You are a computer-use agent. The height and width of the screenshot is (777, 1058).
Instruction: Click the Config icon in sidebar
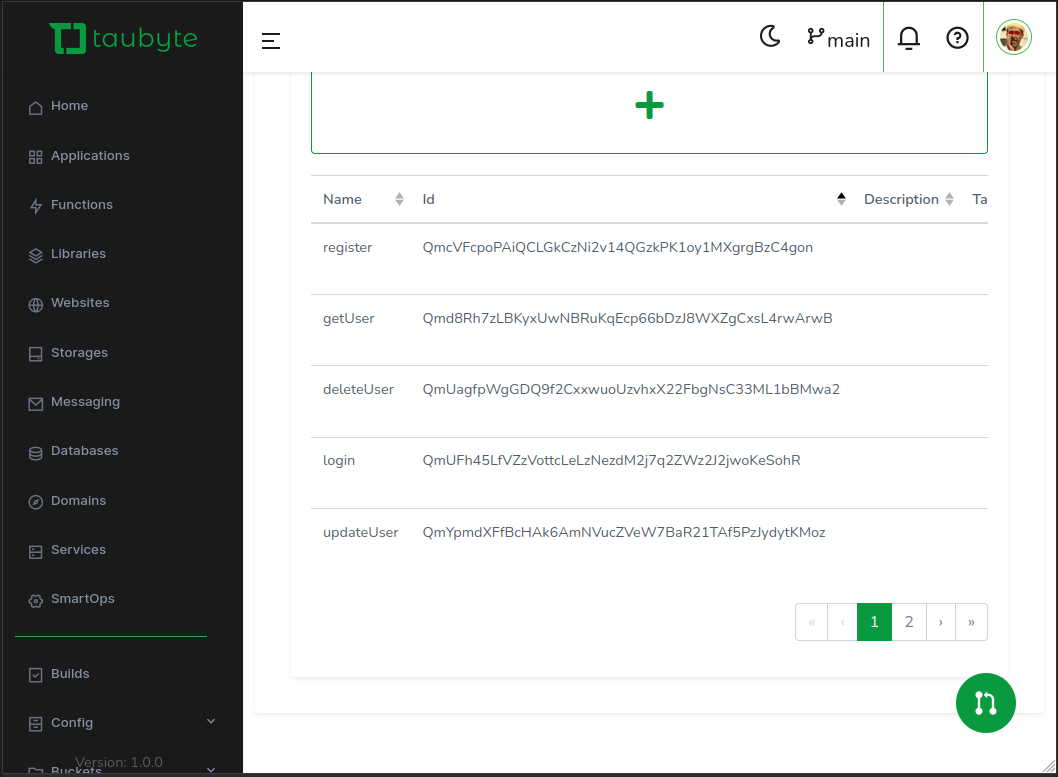[x=36, y=724]
